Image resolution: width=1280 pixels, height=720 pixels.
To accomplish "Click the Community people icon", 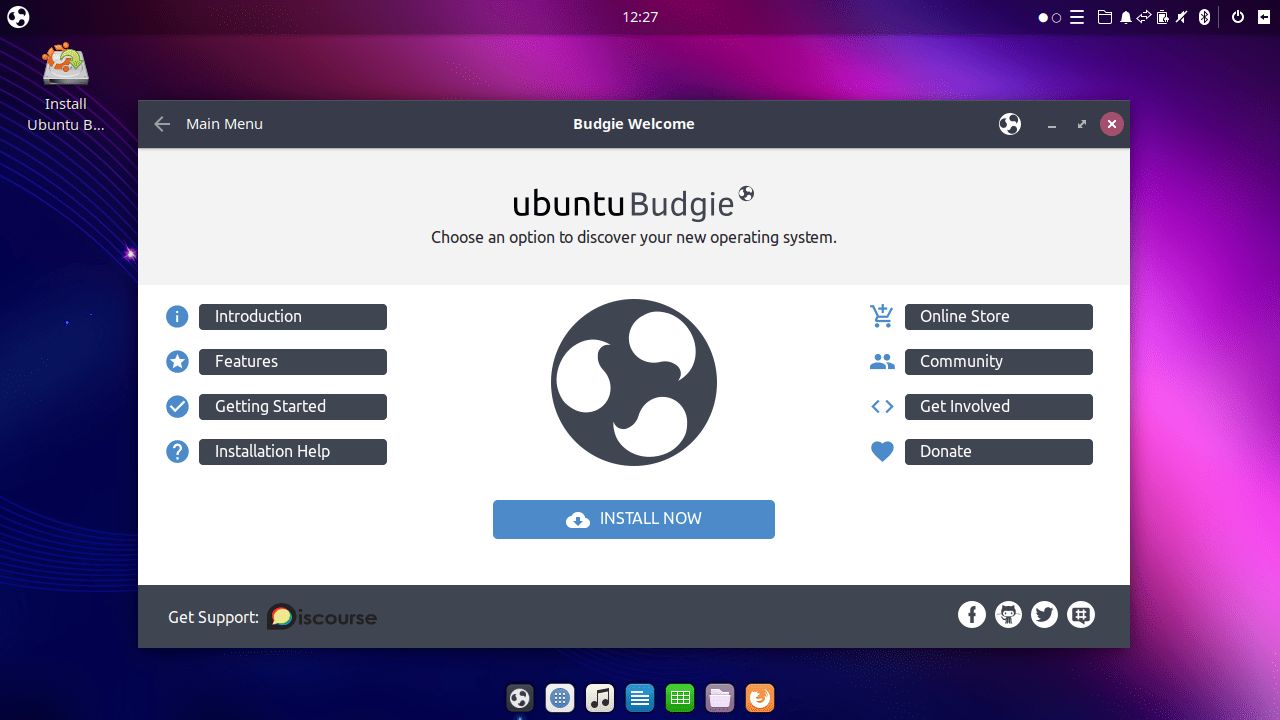I will [x=881, y=361].
